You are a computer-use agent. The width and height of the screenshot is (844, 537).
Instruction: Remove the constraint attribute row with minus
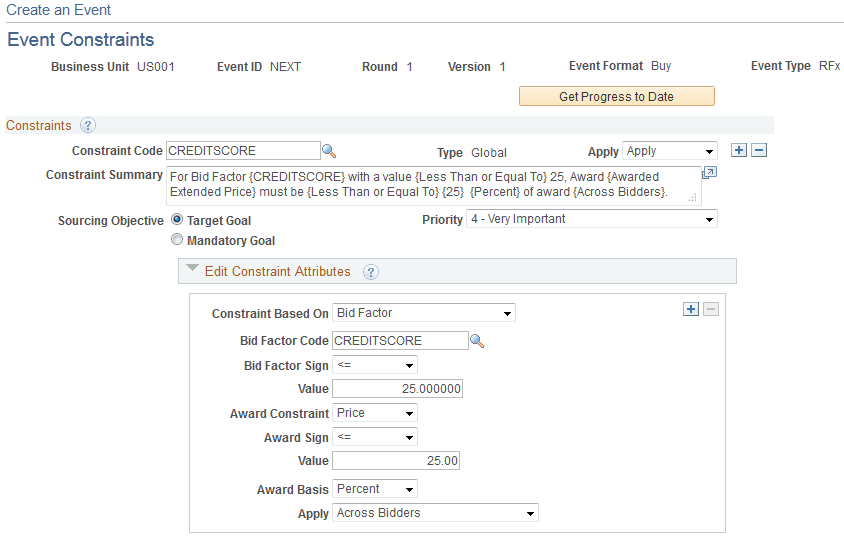[x=711, y=309]
